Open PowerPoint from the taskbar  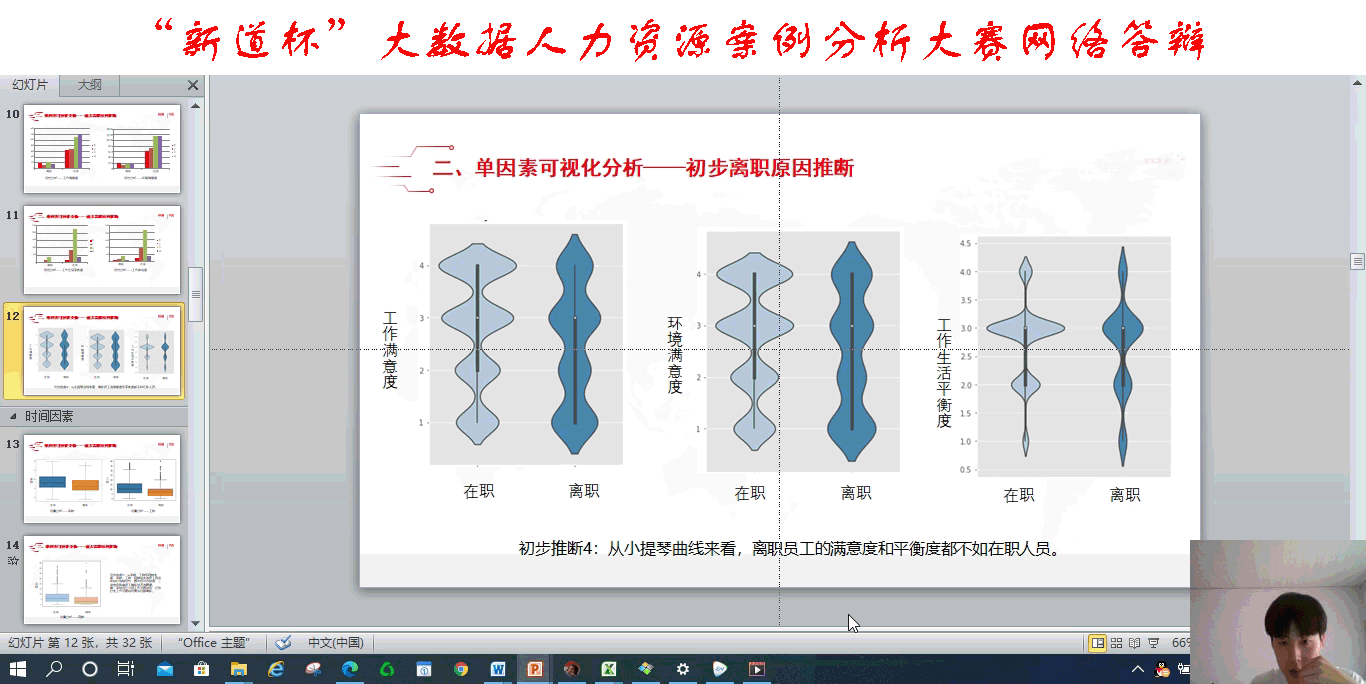535,669
